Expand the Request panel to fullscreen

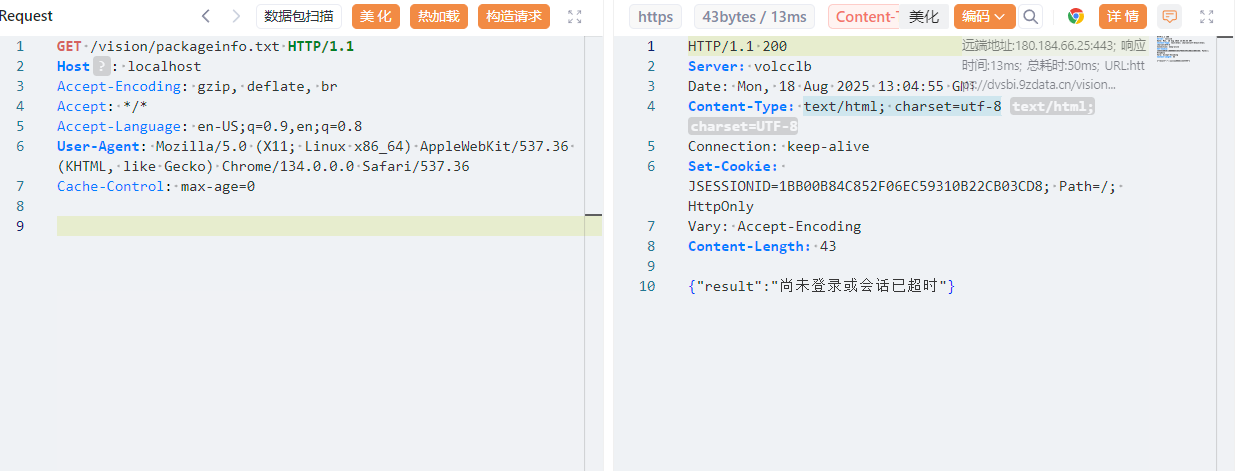coord(574,16)
